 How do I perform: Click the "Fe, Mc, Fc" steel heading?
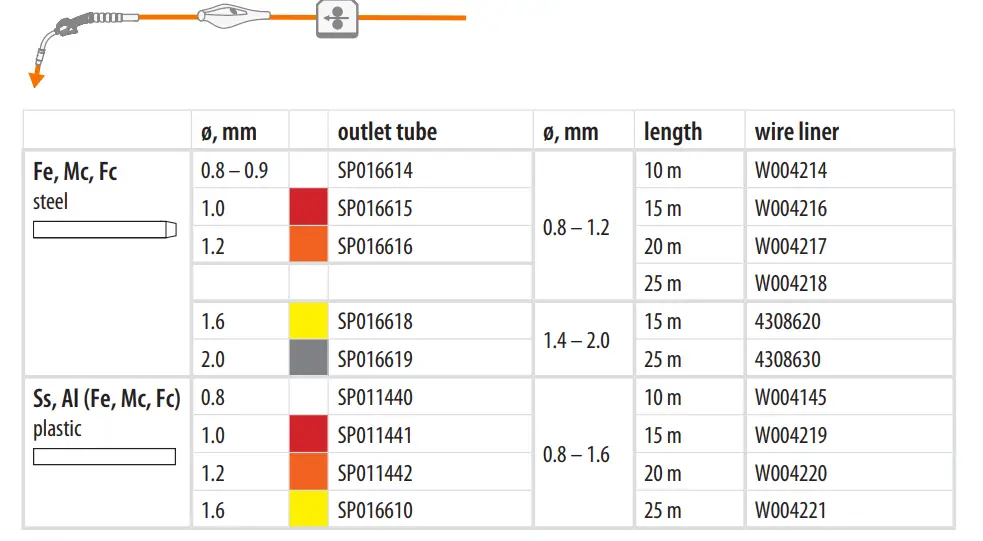pyautogui.click(x=75, y=172)
